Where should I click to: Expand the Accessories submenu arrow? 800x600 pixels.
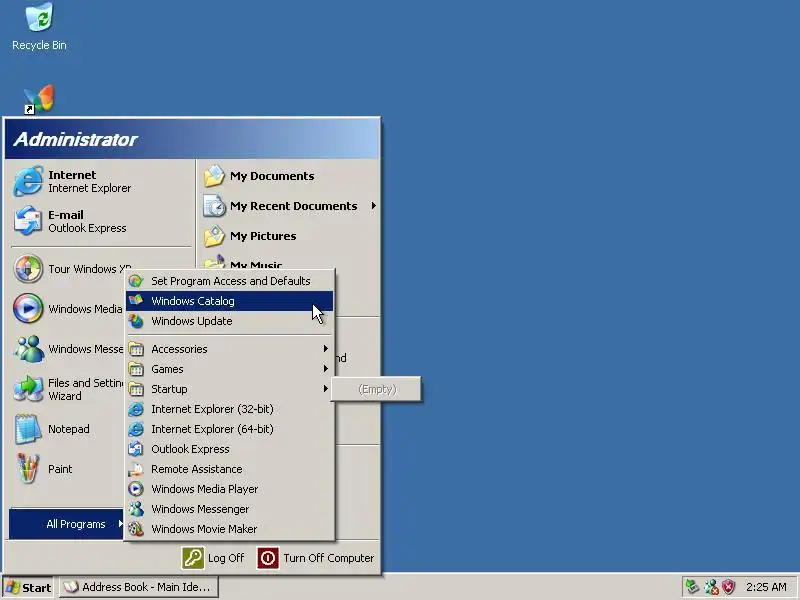(x=326, y=348)
